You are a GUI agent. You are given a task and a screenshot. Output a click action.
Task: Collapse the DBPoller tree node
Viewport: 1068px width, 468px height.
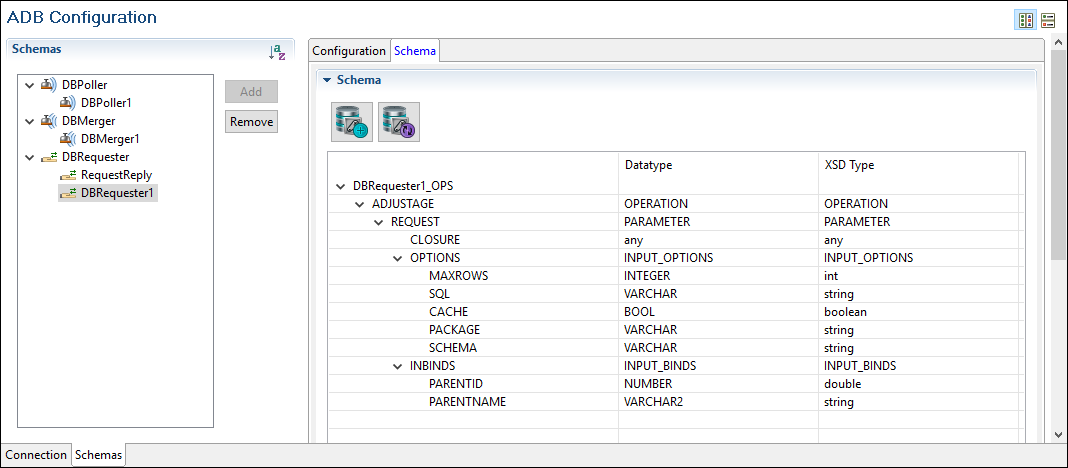[30, 85]
